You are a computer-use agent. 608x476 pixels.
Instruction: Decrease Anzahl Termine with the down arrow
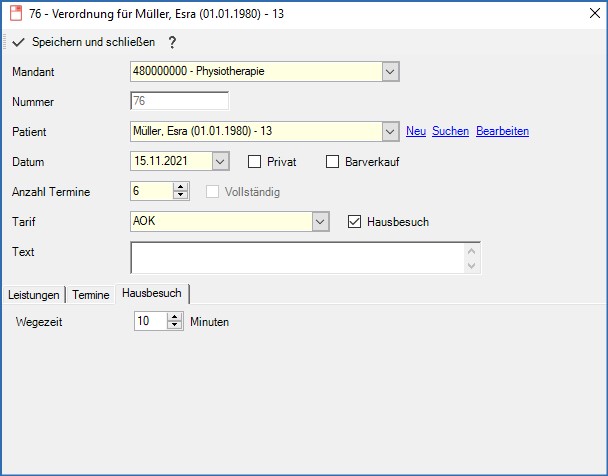coord(180,196)
